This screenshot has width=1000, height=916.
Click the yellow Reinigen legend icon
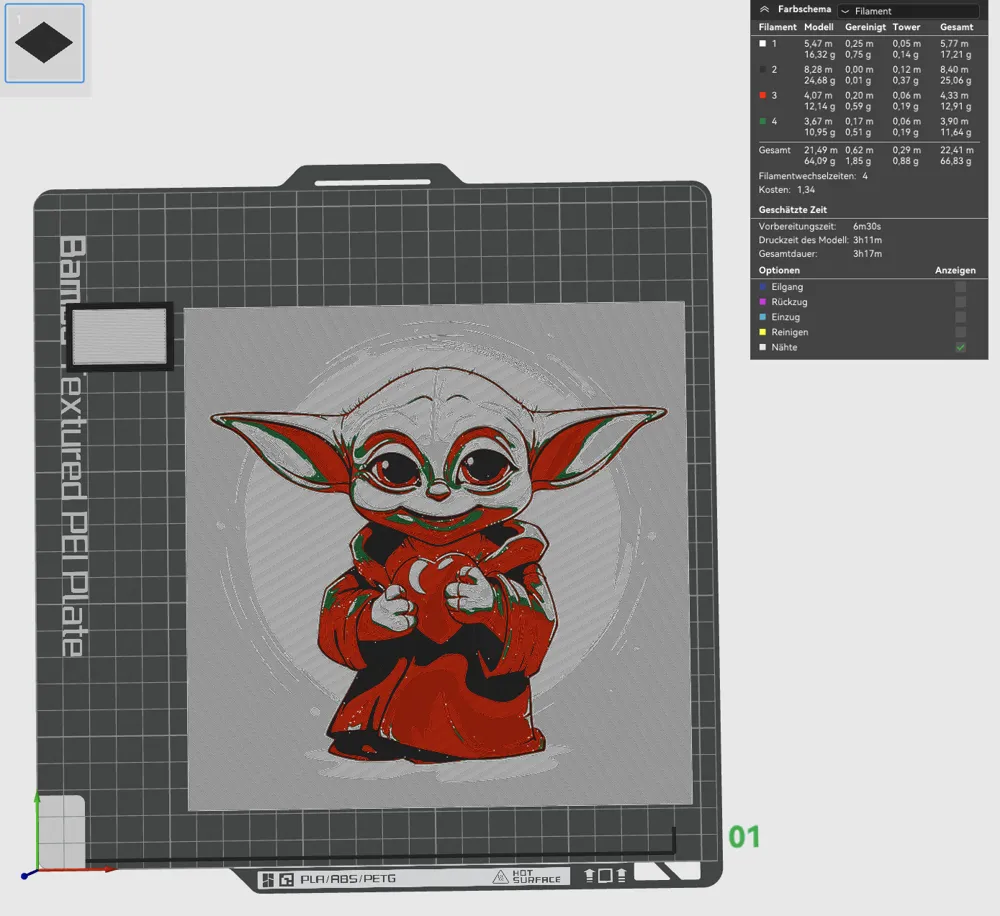coord(762,332)
